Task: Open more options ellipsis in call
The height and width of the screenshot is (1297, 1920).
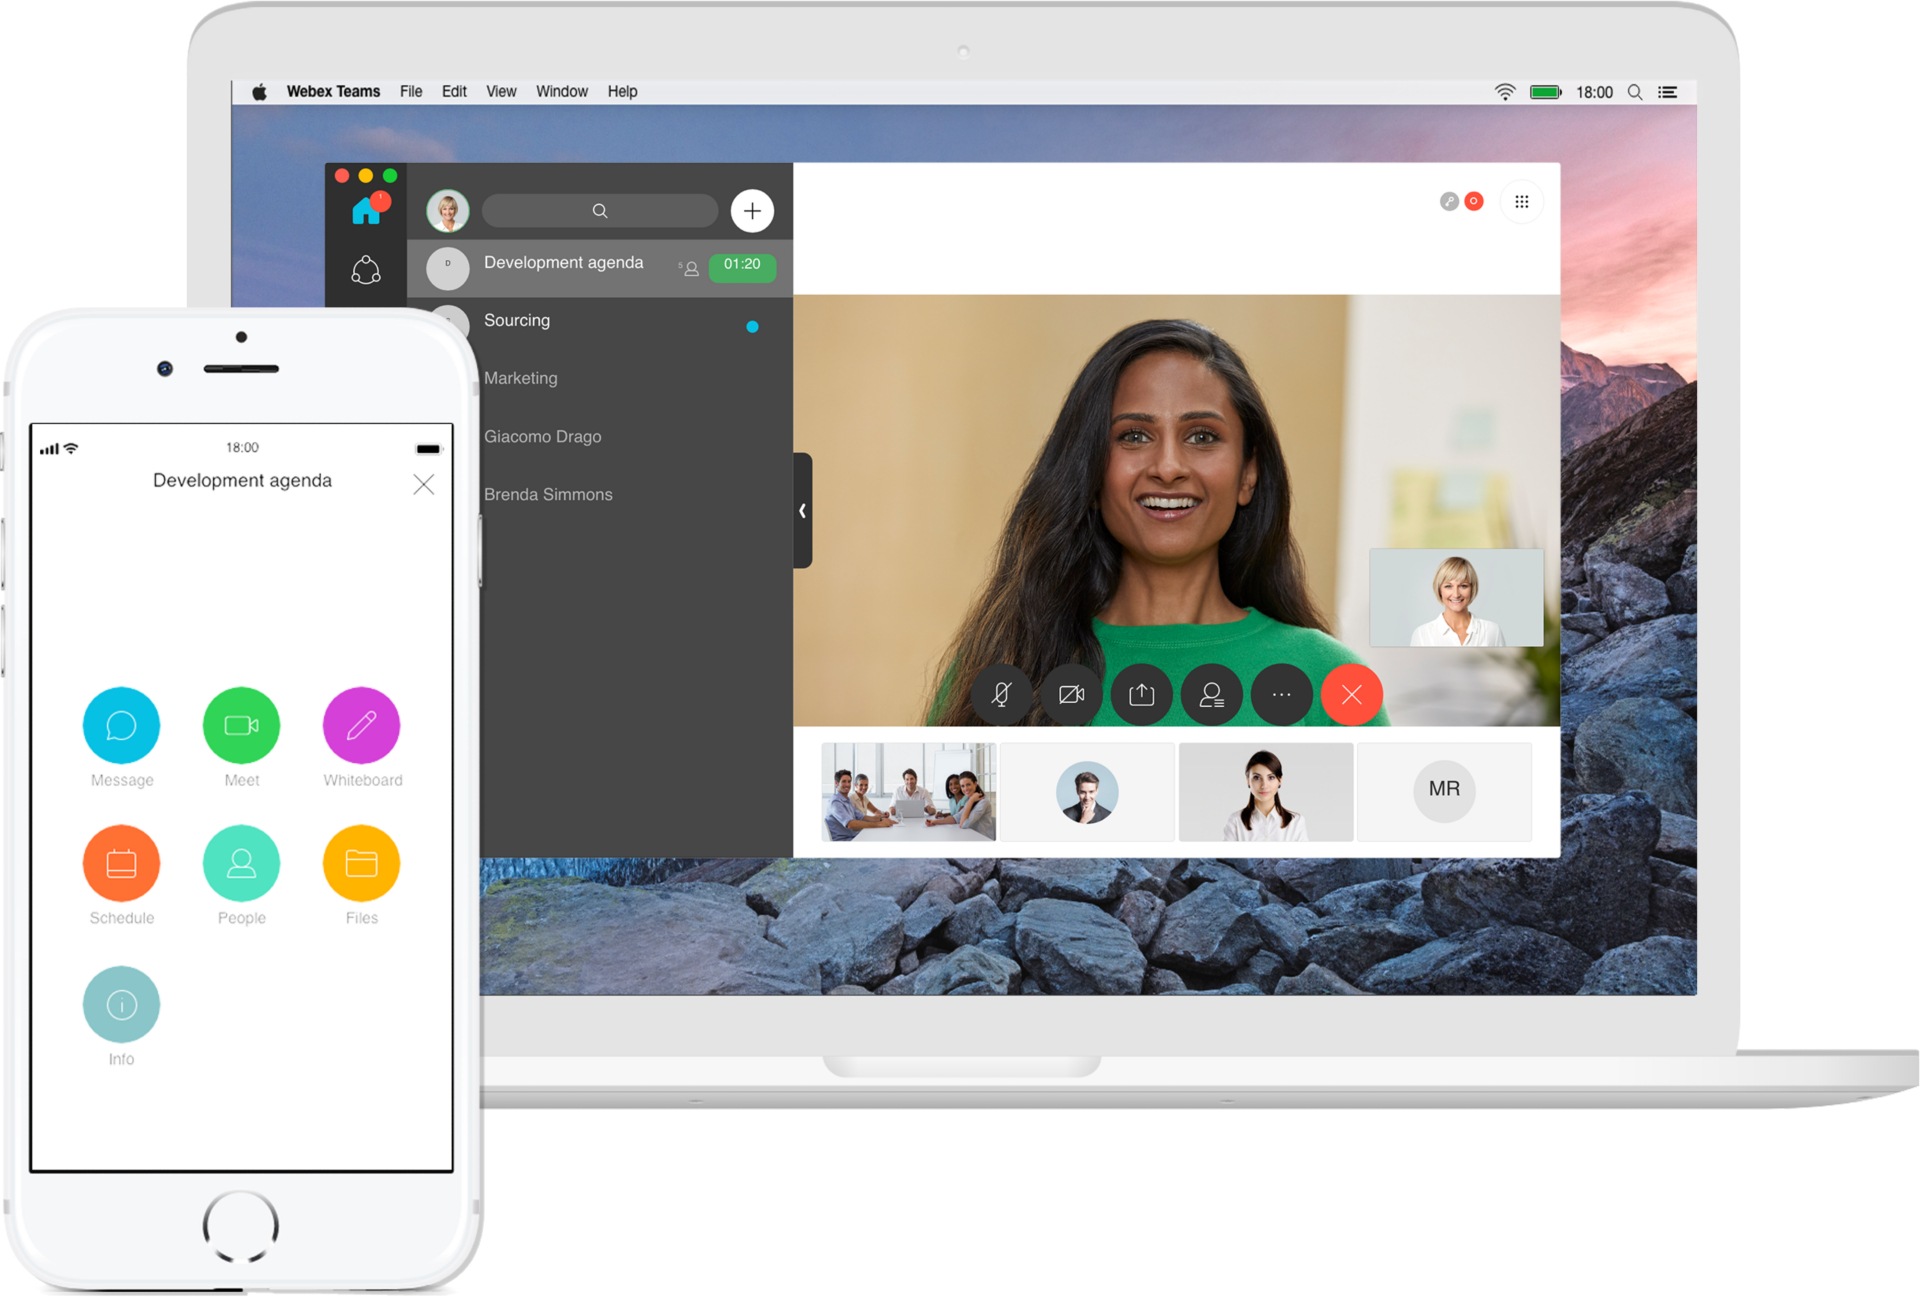Action: click(1281, 694)
